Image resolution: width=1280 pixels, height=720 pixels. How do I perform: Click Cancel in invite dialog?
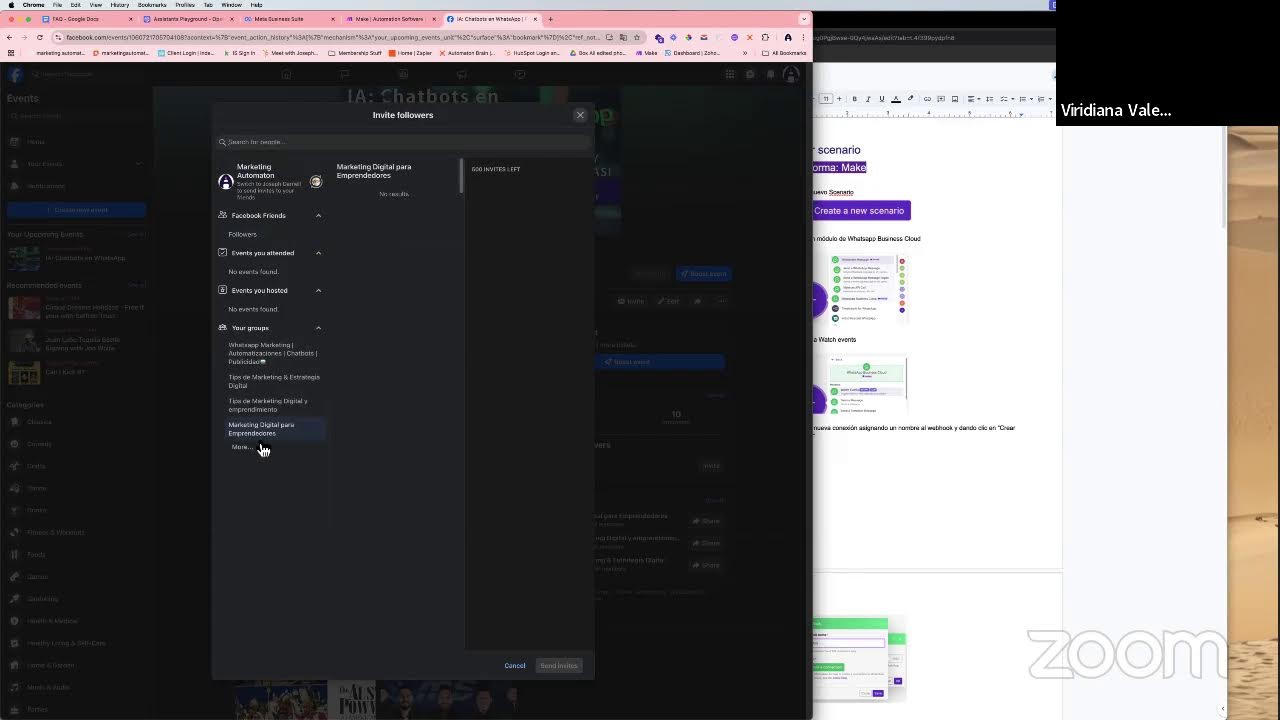515,666
